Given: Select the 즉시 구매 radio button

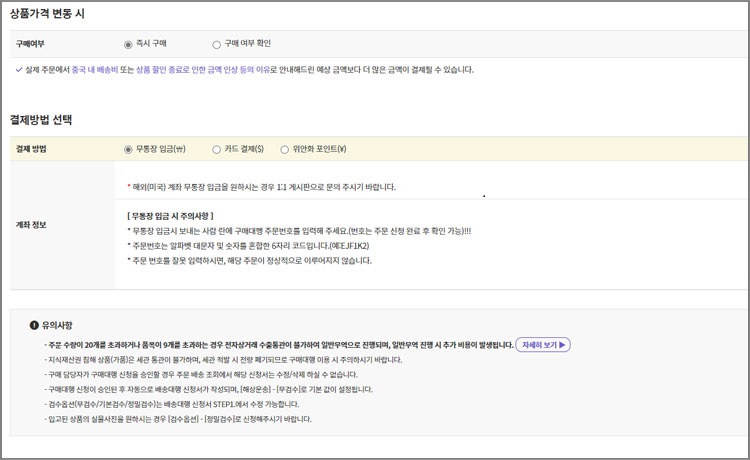Looking at the screenshot, I should click(x=128, y=44).
